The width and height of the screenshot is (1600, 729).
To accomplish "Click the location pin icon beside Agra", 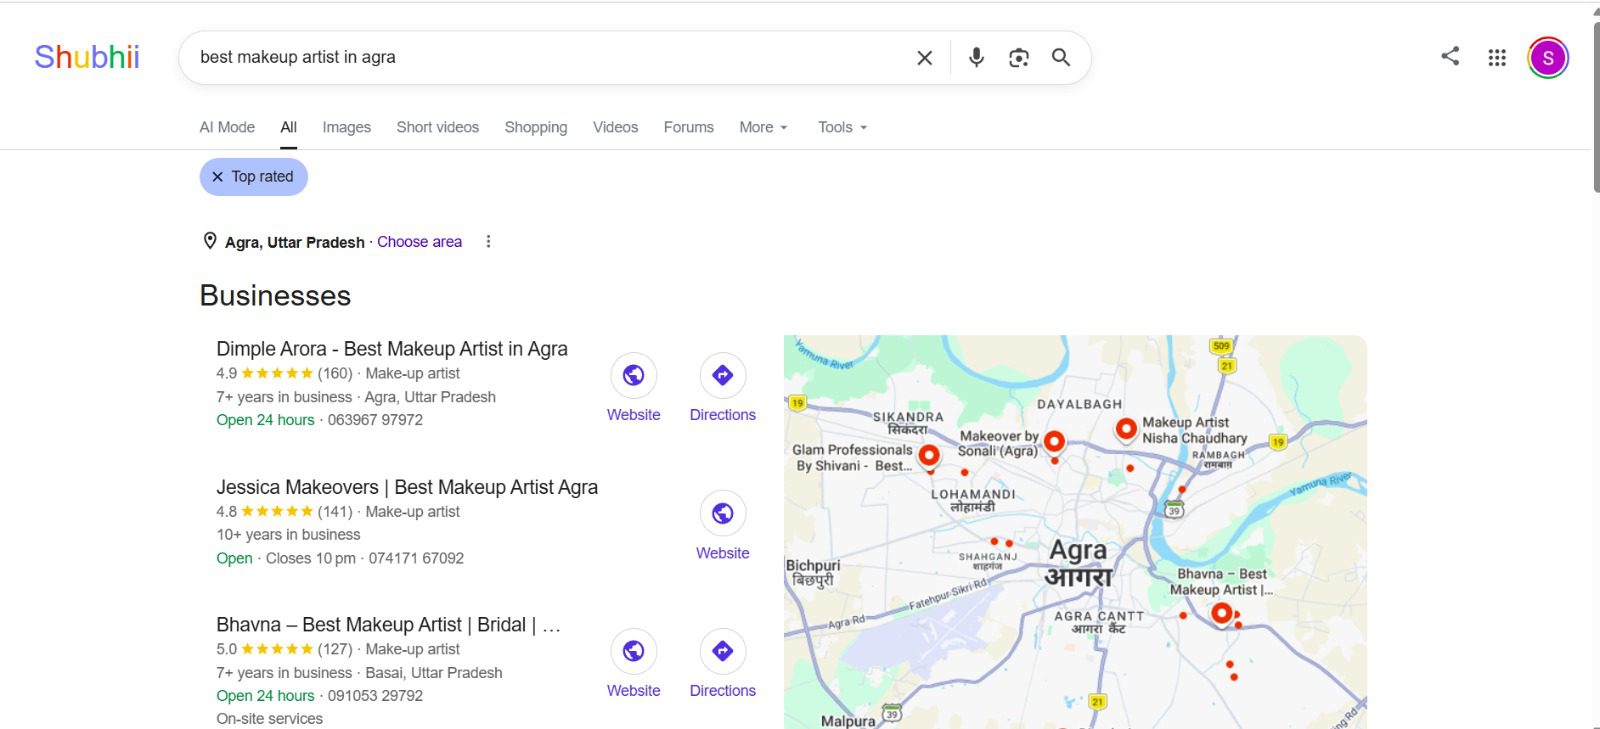I will pos(210,241).
